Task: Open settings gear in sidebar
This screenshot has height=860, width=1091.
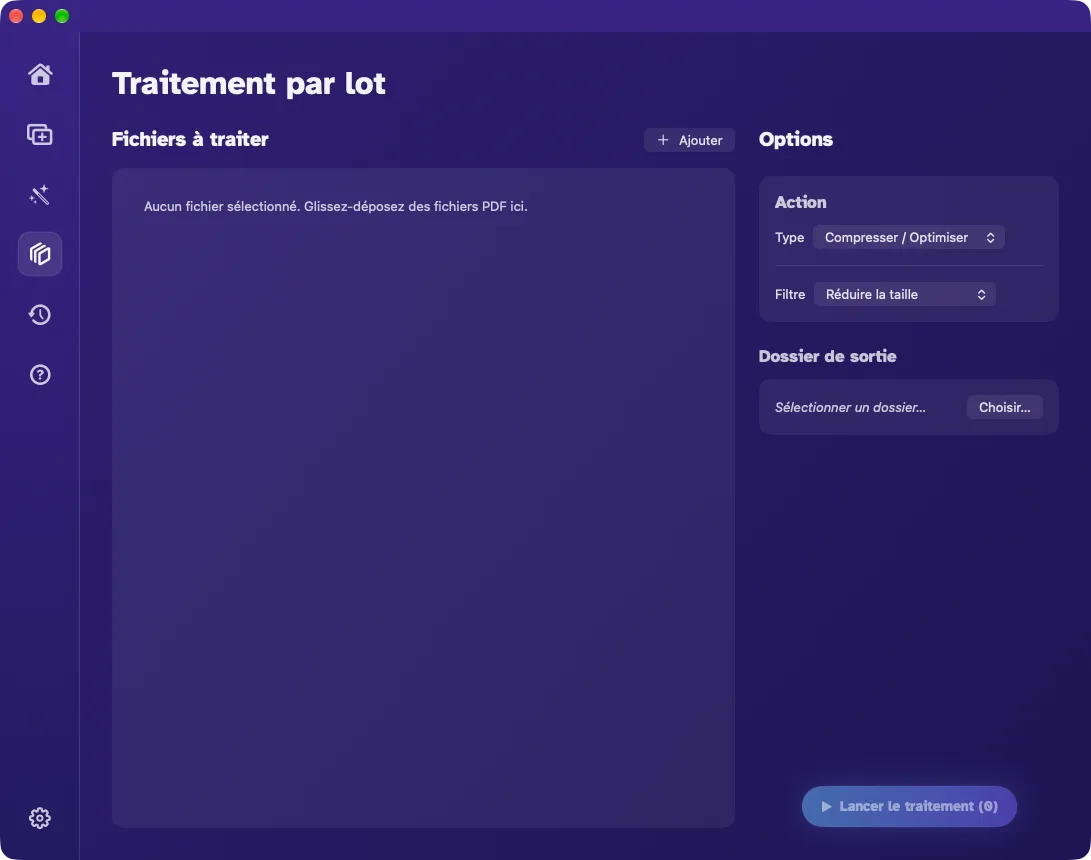Action: [x=40, y=818]
